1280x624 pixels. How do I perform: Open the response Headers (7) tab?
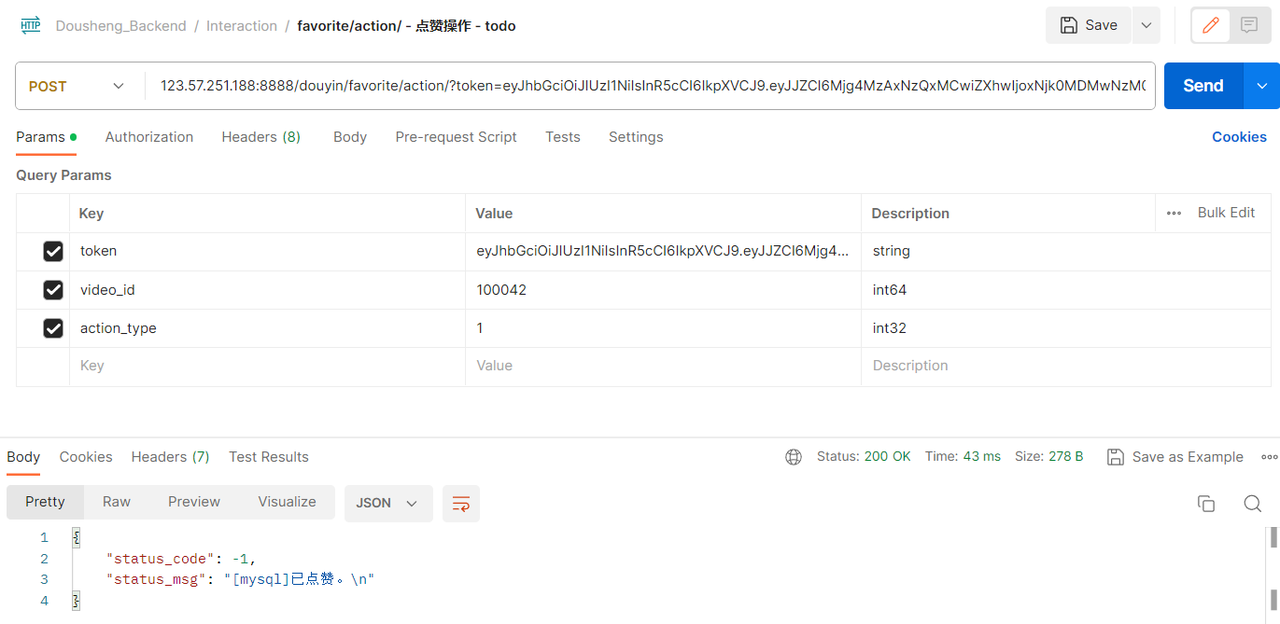pyautogui.click(x=170, y=457)
